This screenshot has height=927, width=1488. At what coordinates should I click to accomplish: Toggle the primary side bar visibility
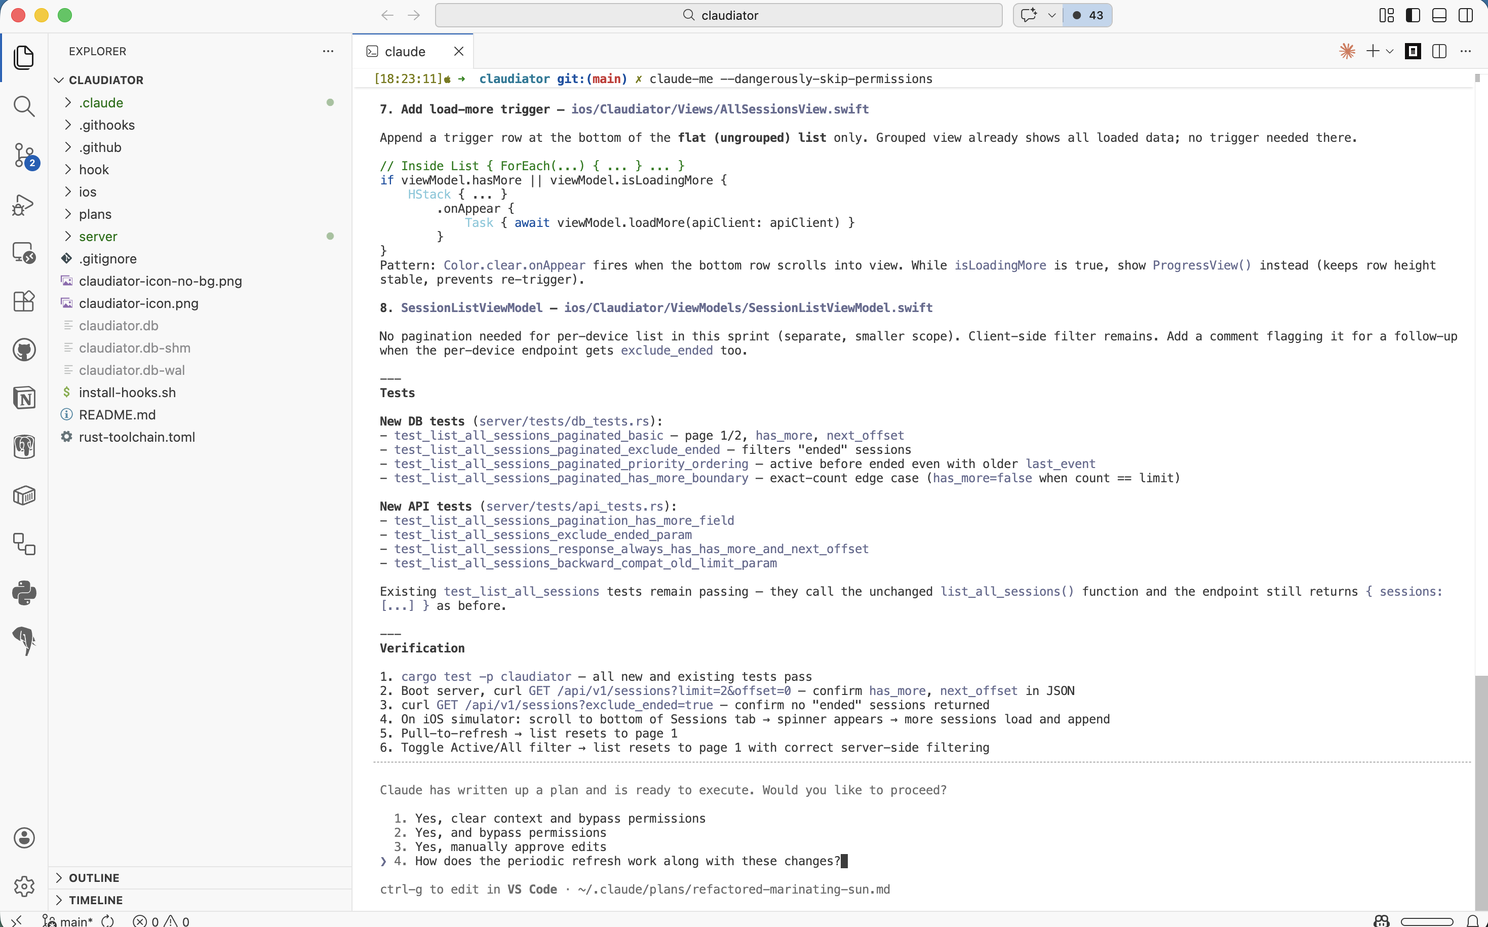click(x=1413, y=15)
